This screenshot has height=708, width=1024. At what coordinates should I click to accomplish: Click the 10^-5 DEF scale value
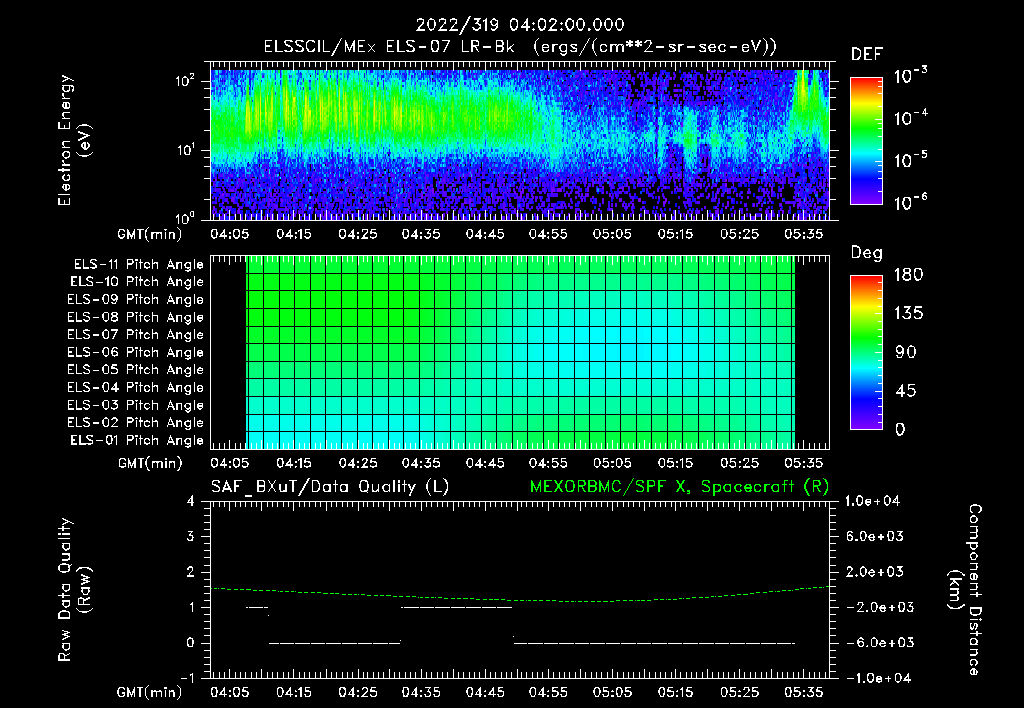click(910, 160)
